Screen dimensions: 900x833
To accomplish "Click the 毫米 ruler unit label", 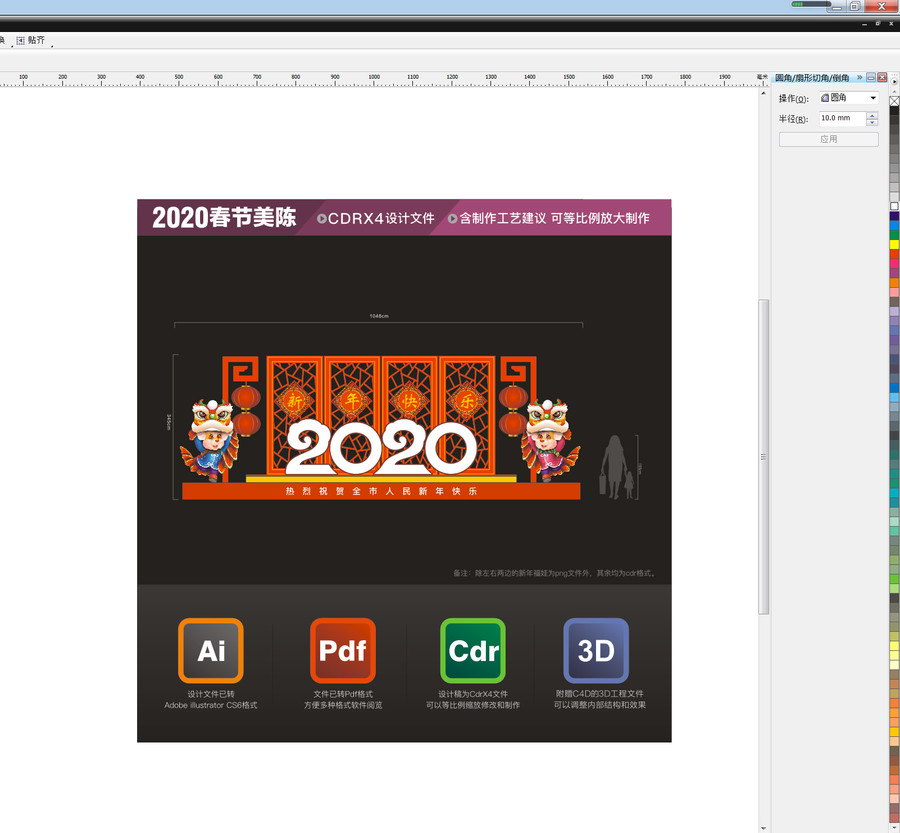I will point(762,76).
